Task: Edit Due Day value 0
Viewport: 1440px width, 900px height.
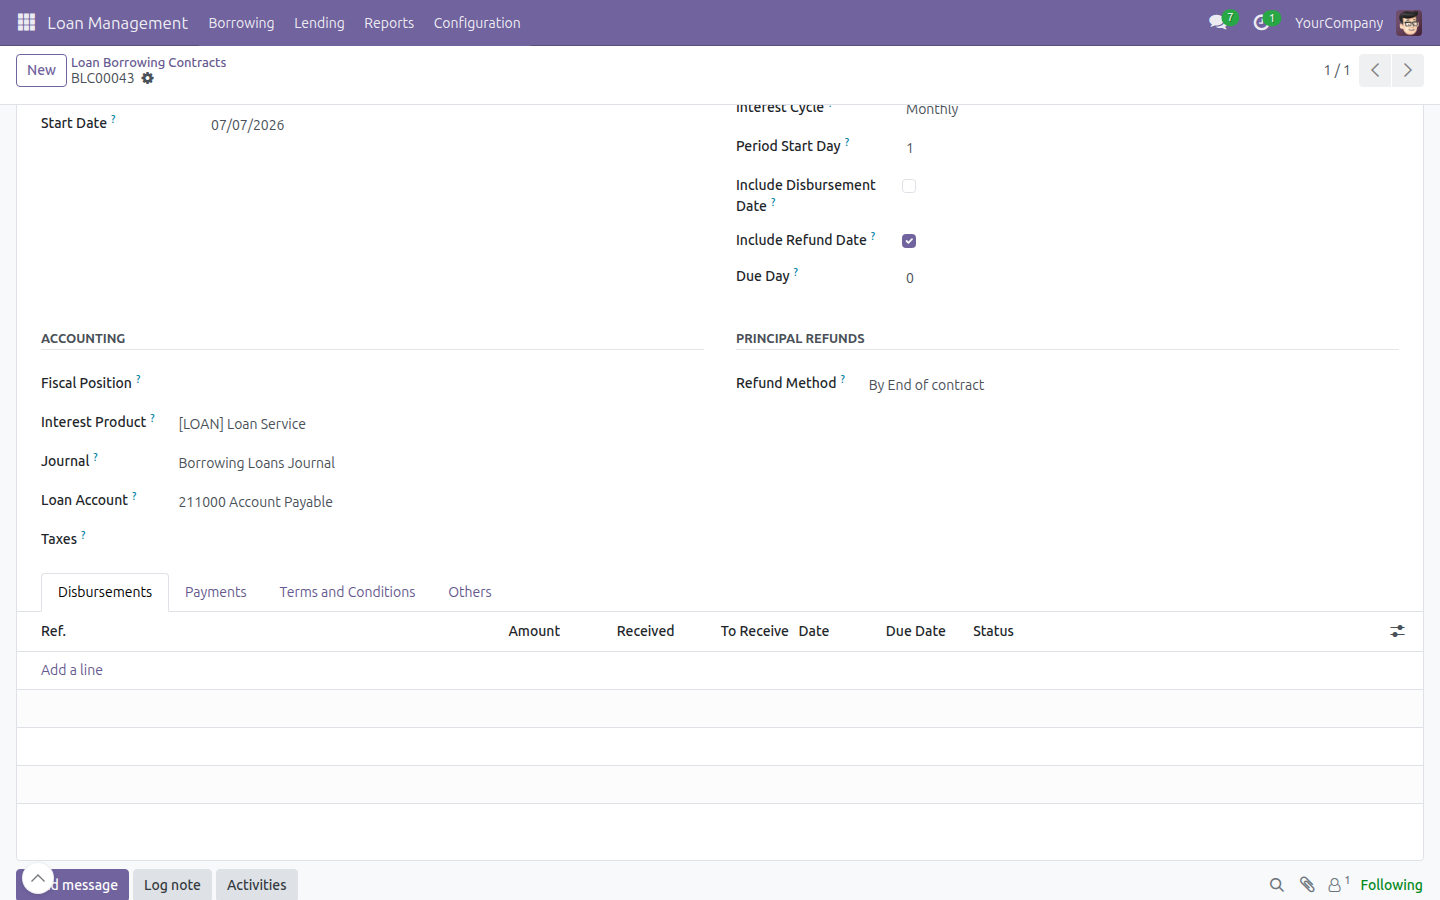Action: click(1150, 278)
